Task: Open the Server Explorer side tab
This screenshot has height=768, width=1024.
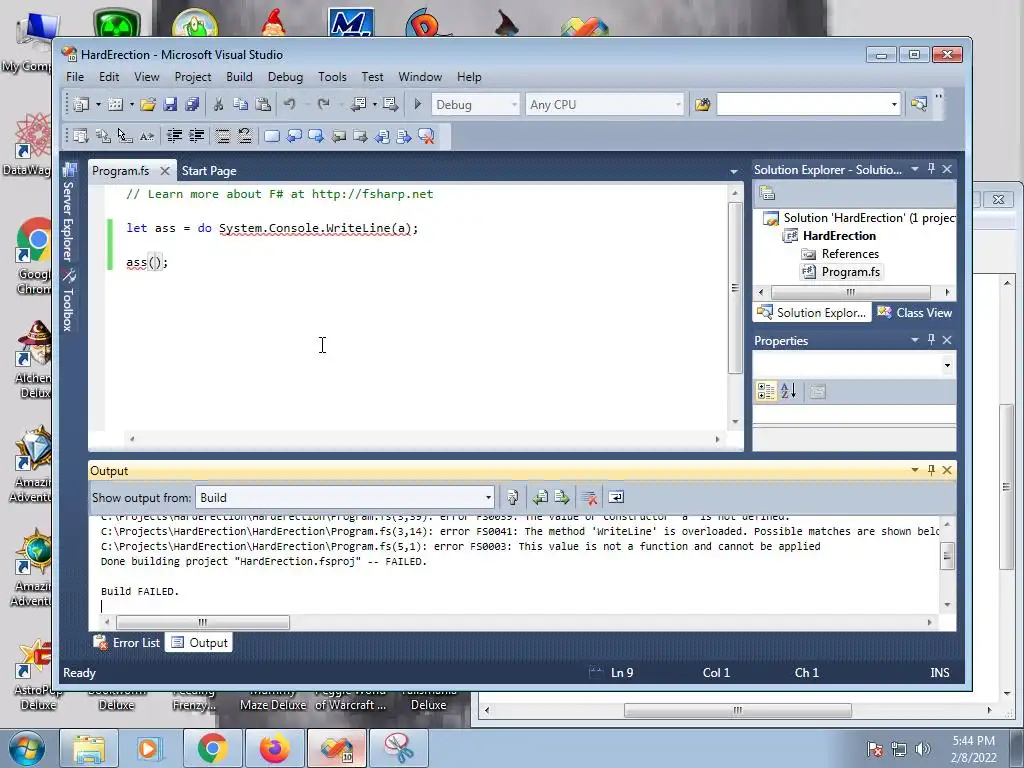Action: [69, 213]
